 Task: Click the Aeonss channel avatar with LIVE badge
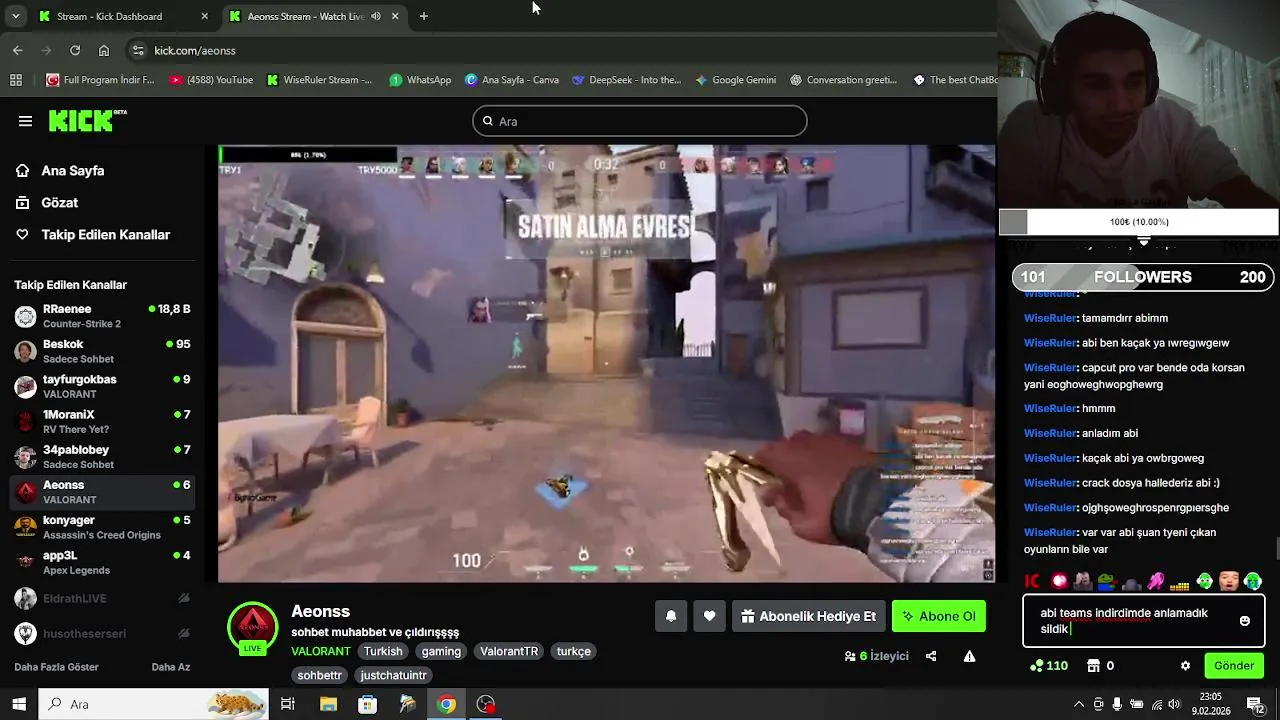coord(252,627)
